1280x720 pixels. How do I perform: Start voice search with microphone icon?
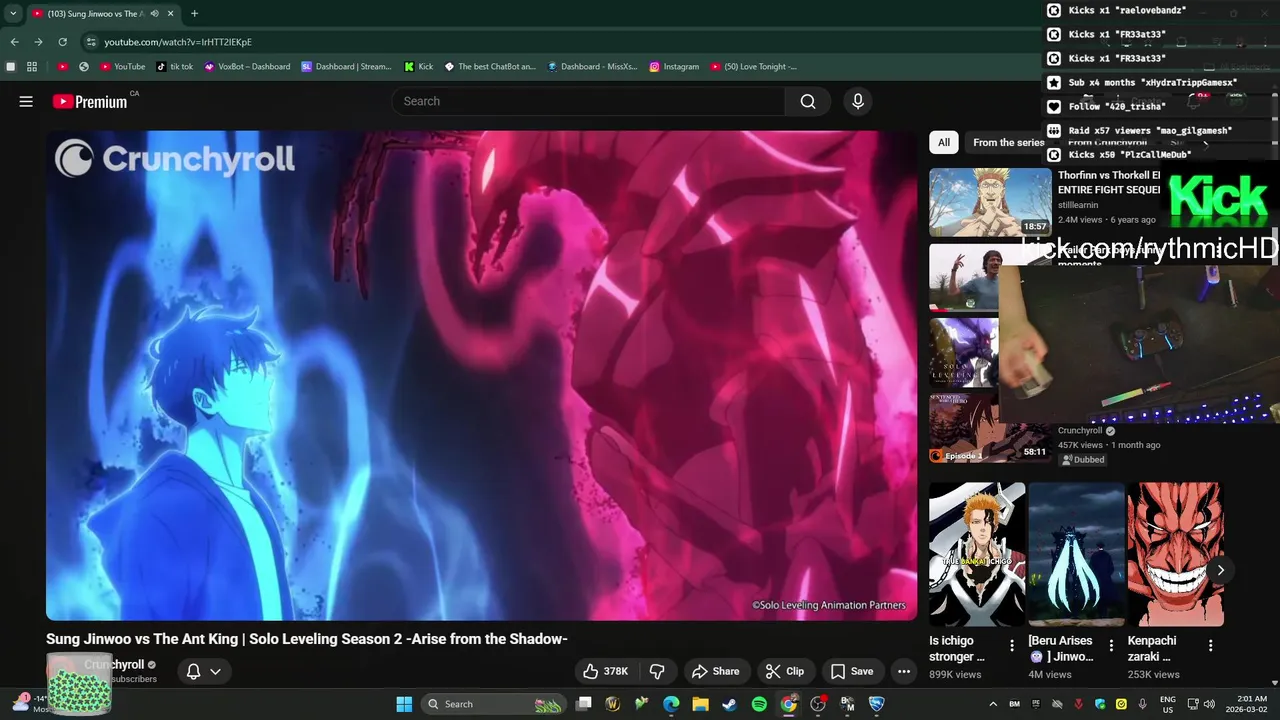[x=857, y=101]
